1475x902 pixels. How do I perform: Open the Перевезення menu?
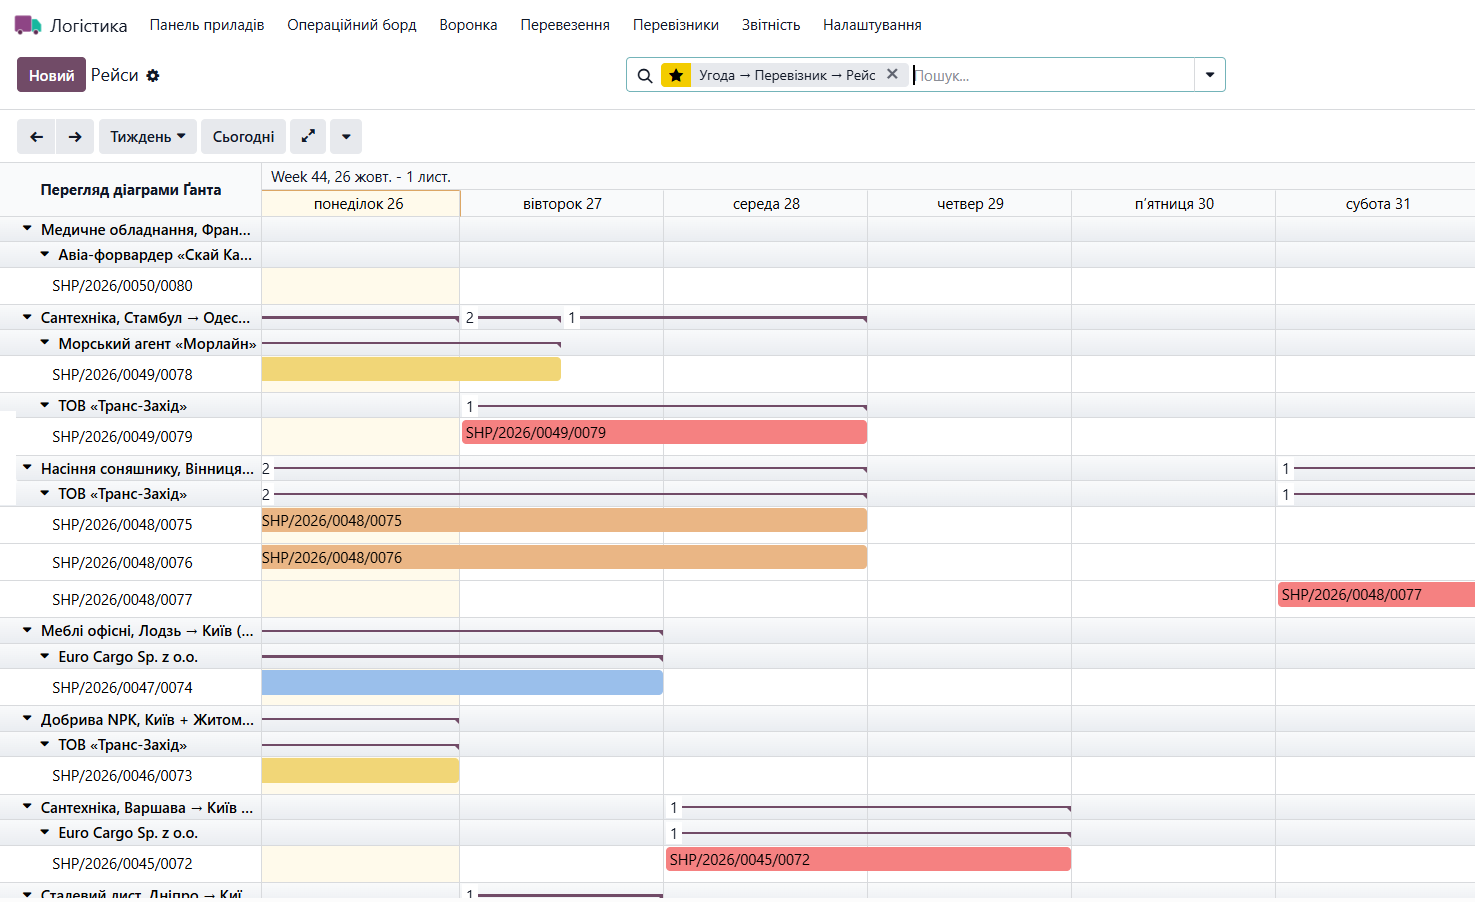pyautogui.click(x=565, y=25)
